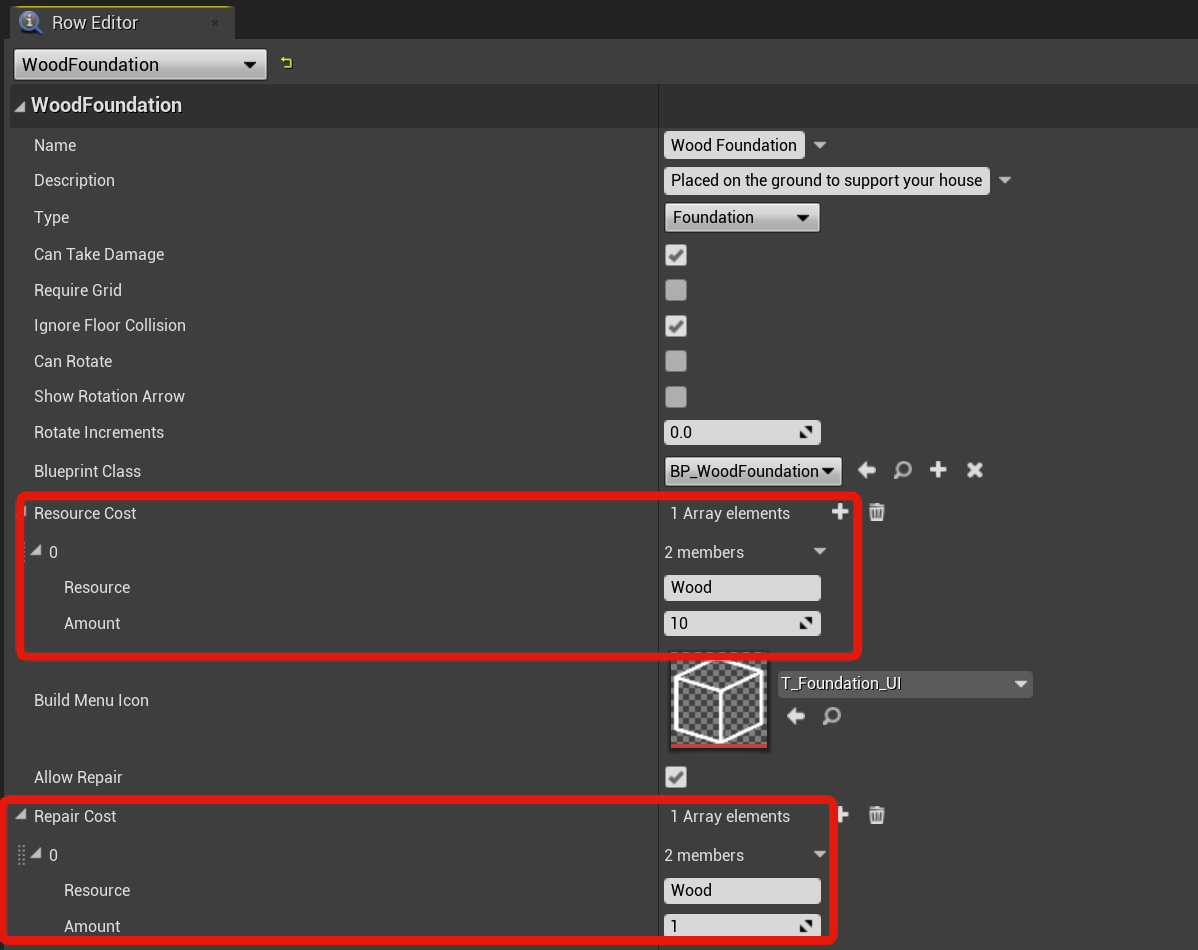Click the Resource Cost Amount field showing 10

[732, 623]
